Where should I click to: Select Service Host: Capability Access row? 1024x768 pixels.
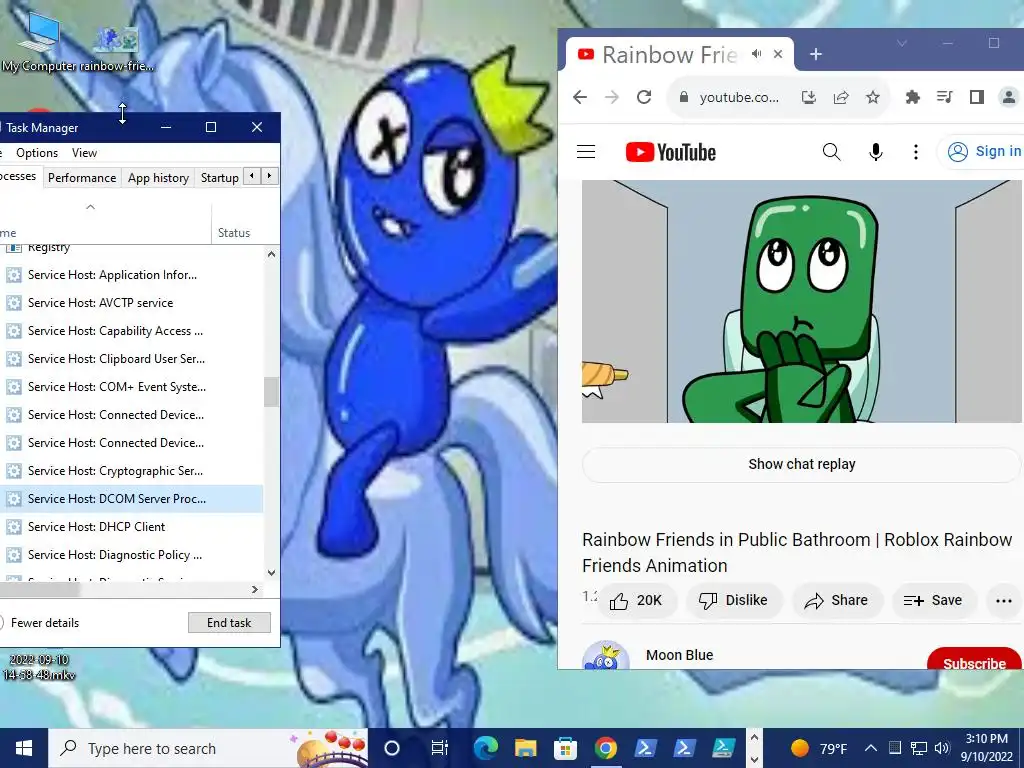tap(132, 331)
